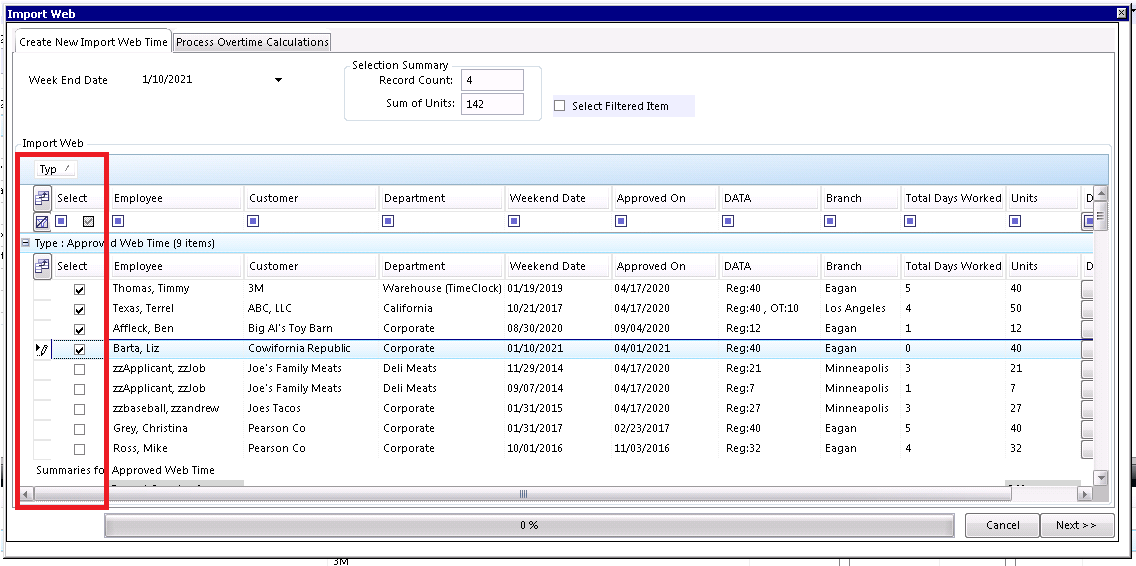Image resolution: width=1136 pixels, height=566 pixels.
Task: Select the Big Al's Toy Barn cell
Action: click(x=311, y=328)
